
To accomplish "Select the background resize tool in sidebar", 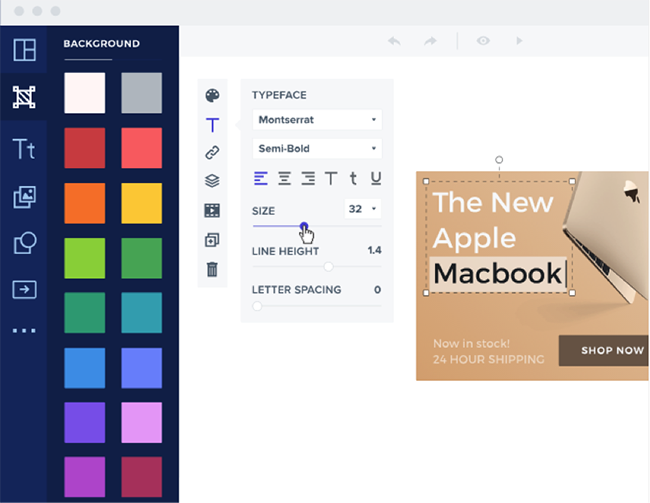I will point(24,97).
